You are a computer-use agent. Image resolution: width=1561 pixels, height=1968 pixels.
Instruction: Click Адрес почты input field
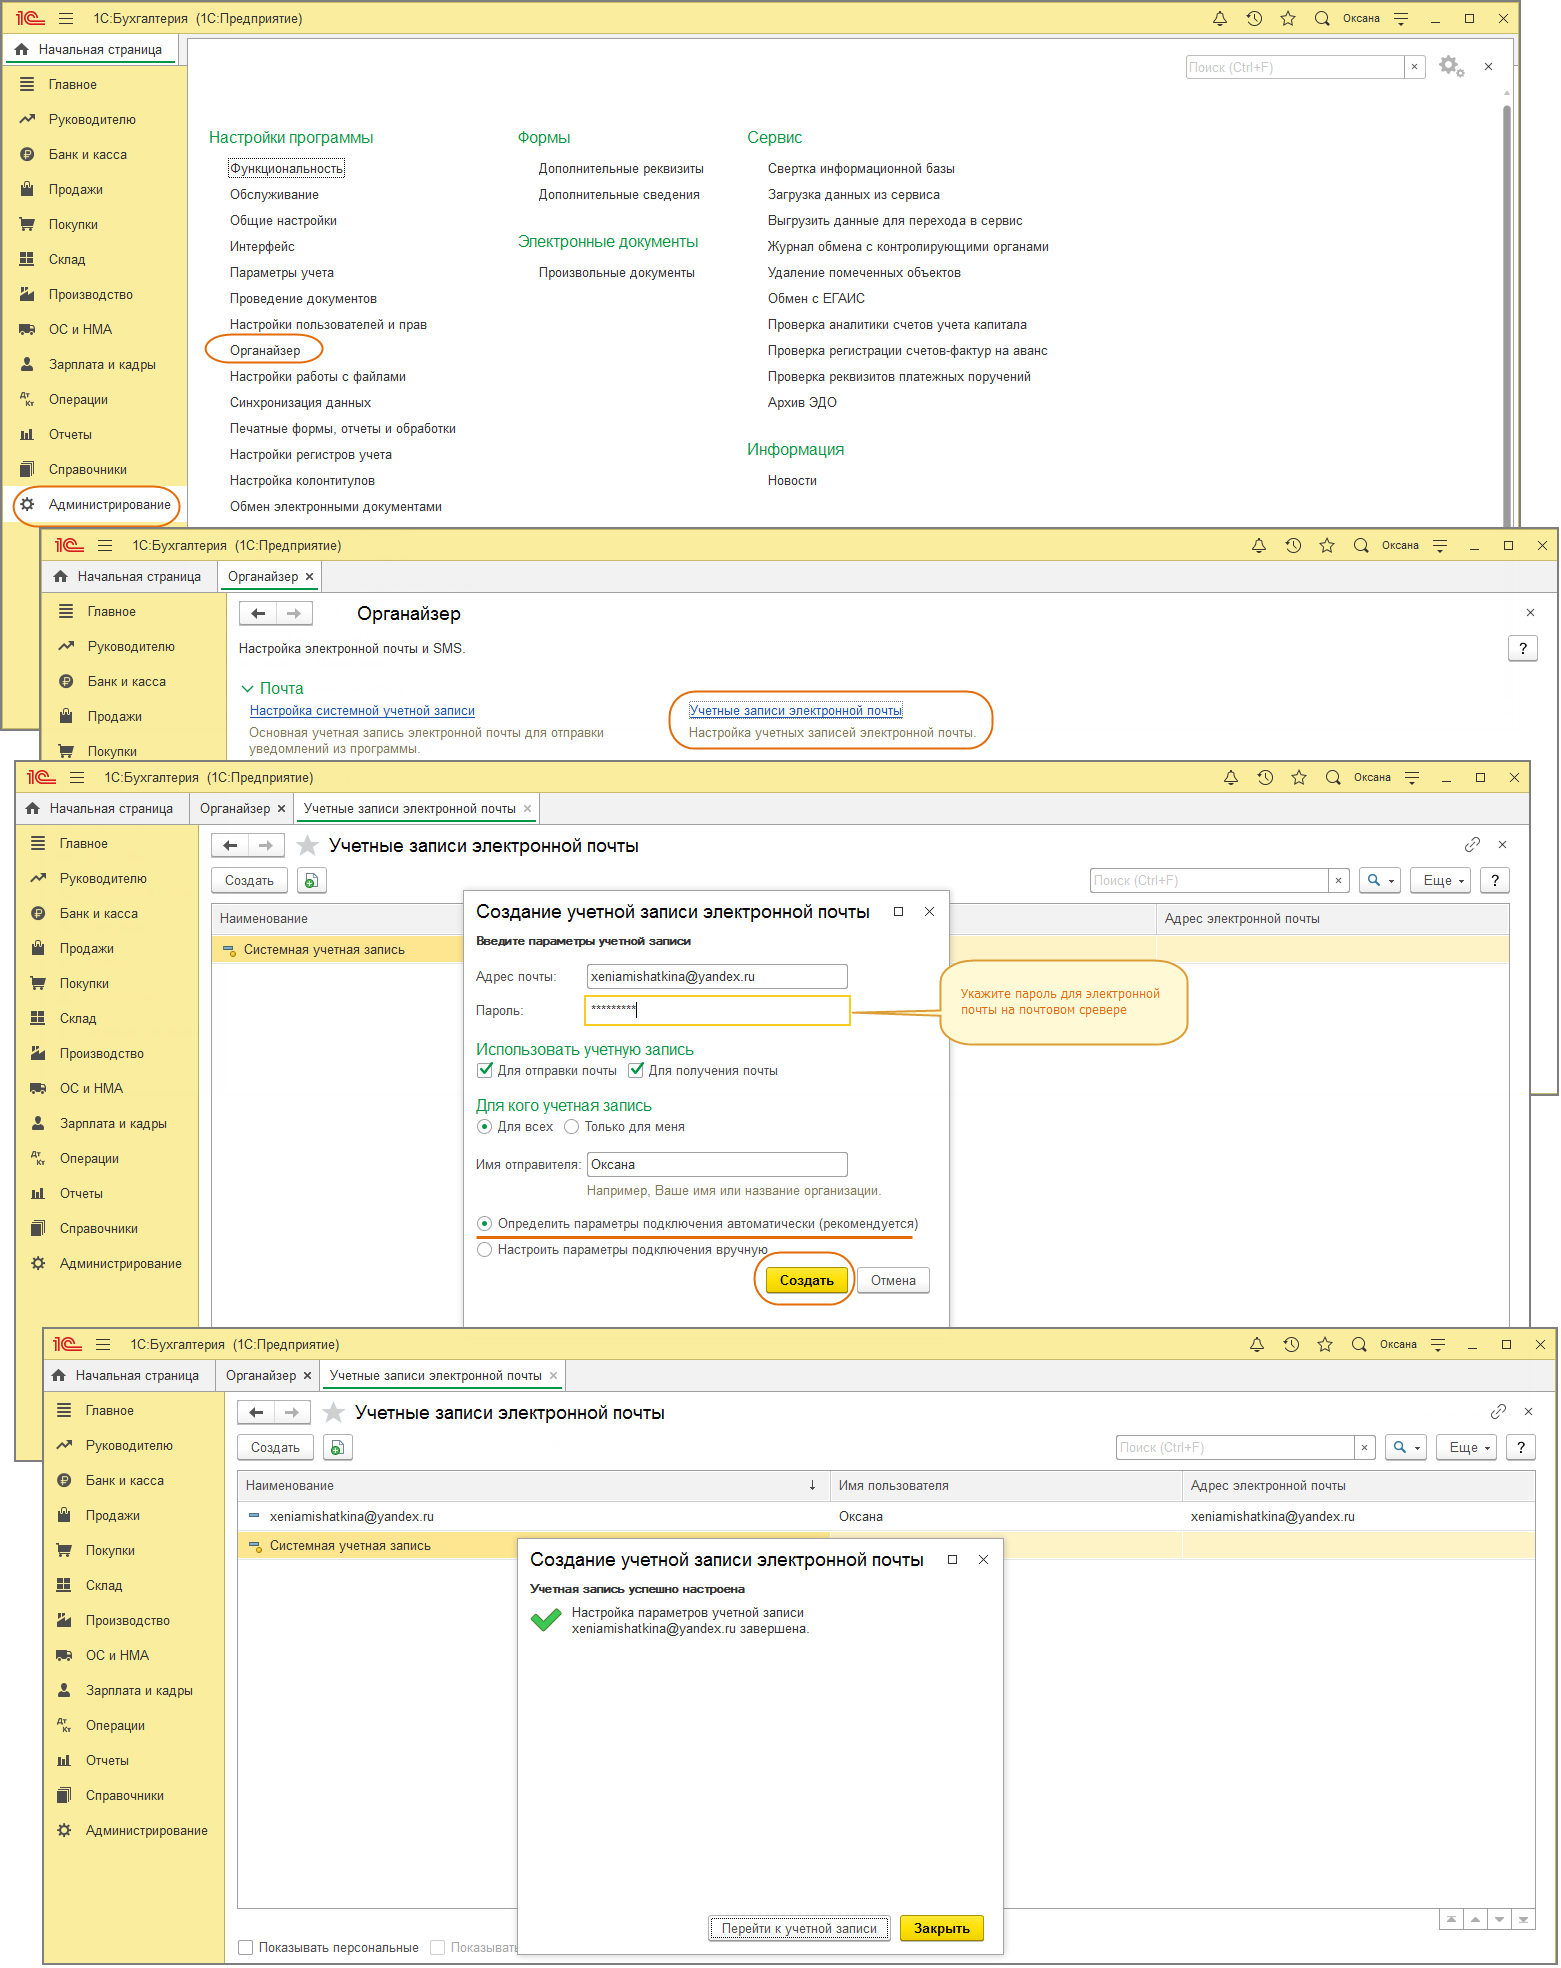(x=717, y=976)
